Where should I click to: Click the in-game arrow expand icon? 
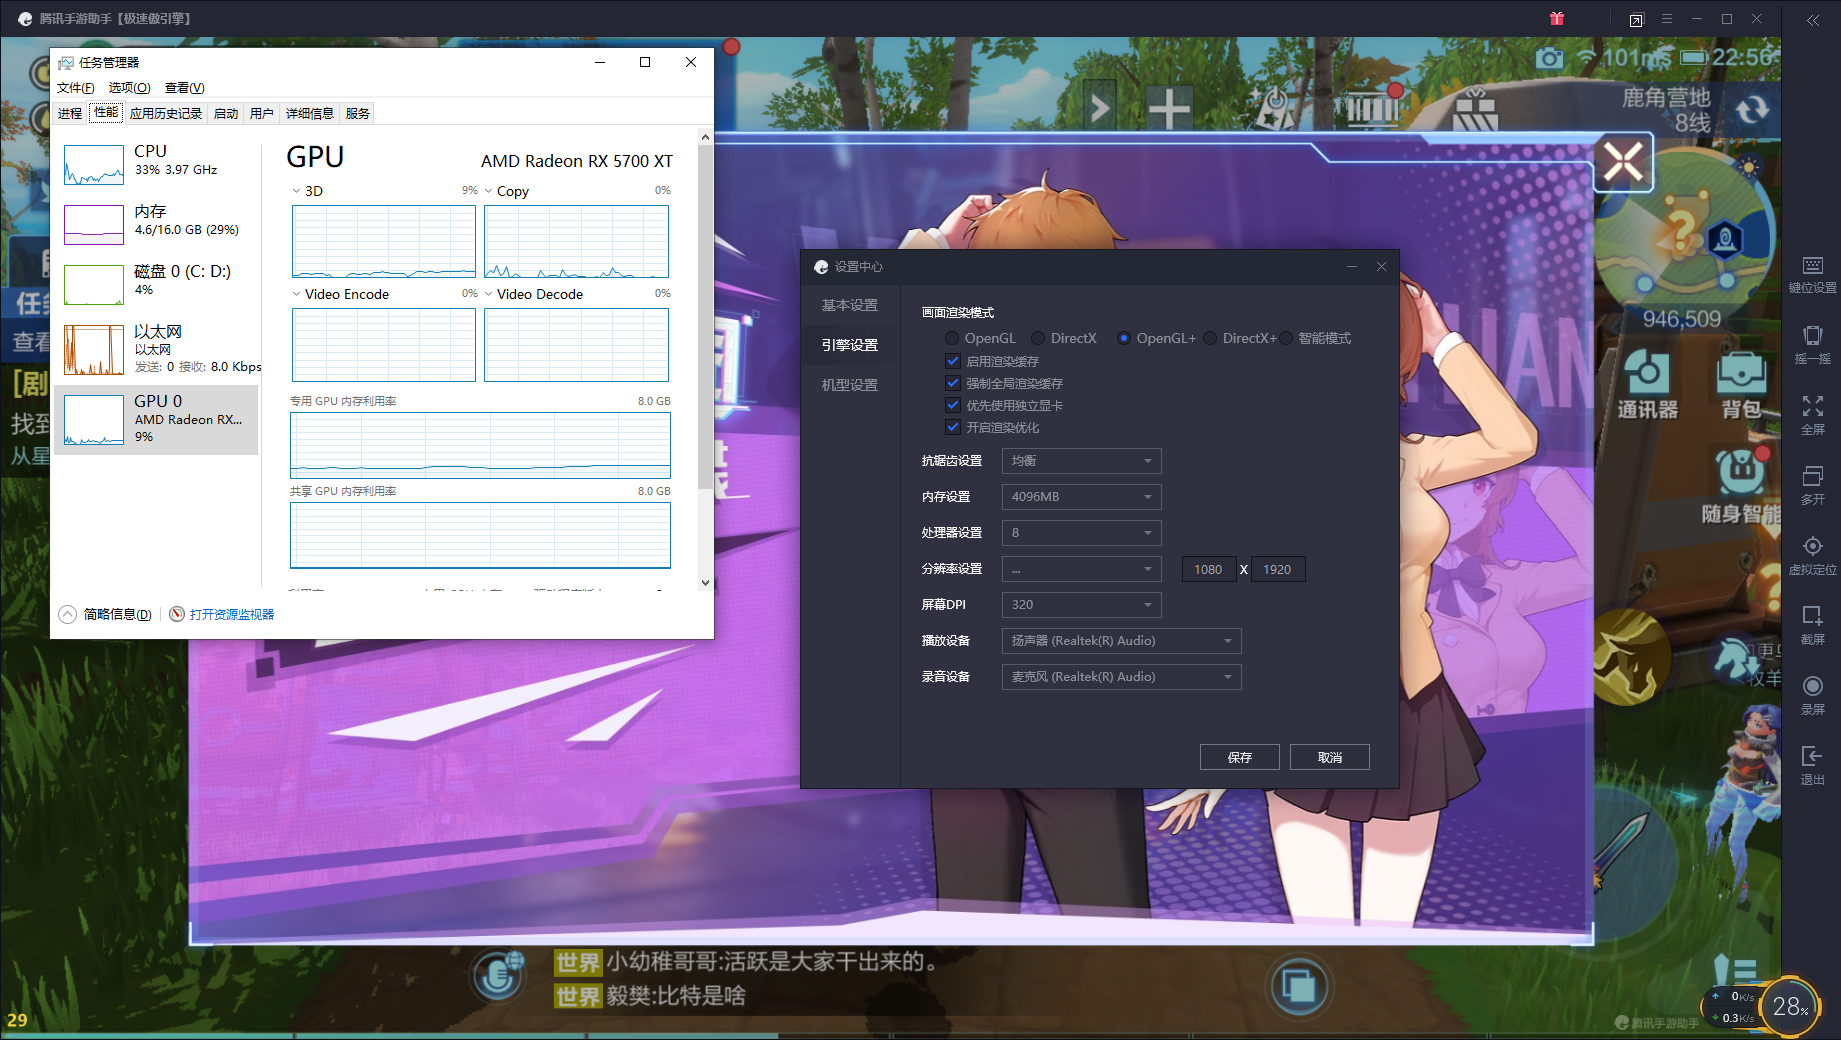point(1100,106)
